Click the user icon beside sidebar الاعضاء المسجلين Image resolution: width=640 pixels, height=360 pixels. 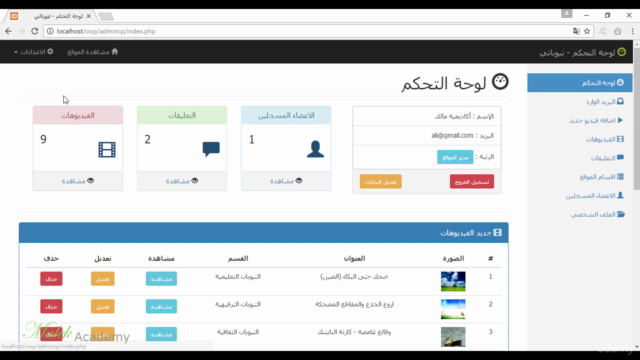point(620,195)
